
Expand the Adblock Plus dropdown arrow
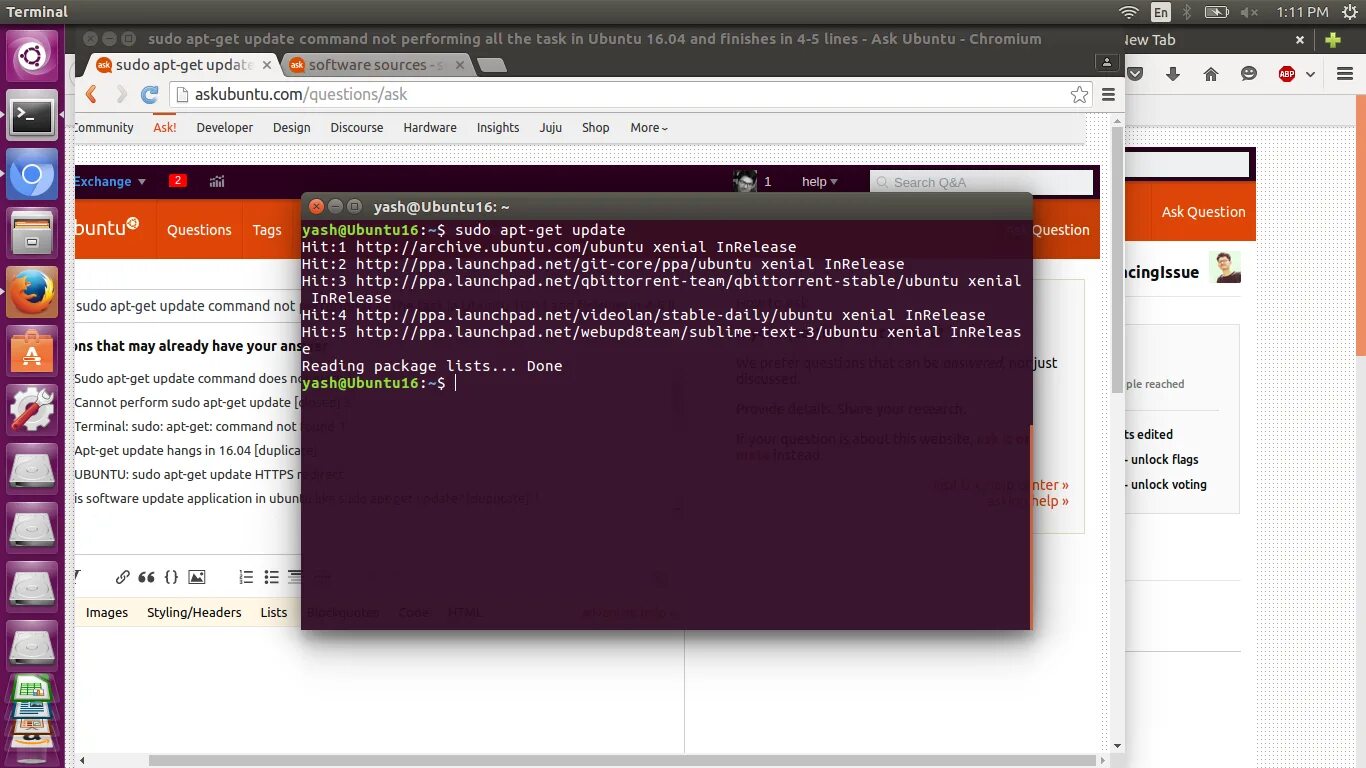click(1310, 75)
